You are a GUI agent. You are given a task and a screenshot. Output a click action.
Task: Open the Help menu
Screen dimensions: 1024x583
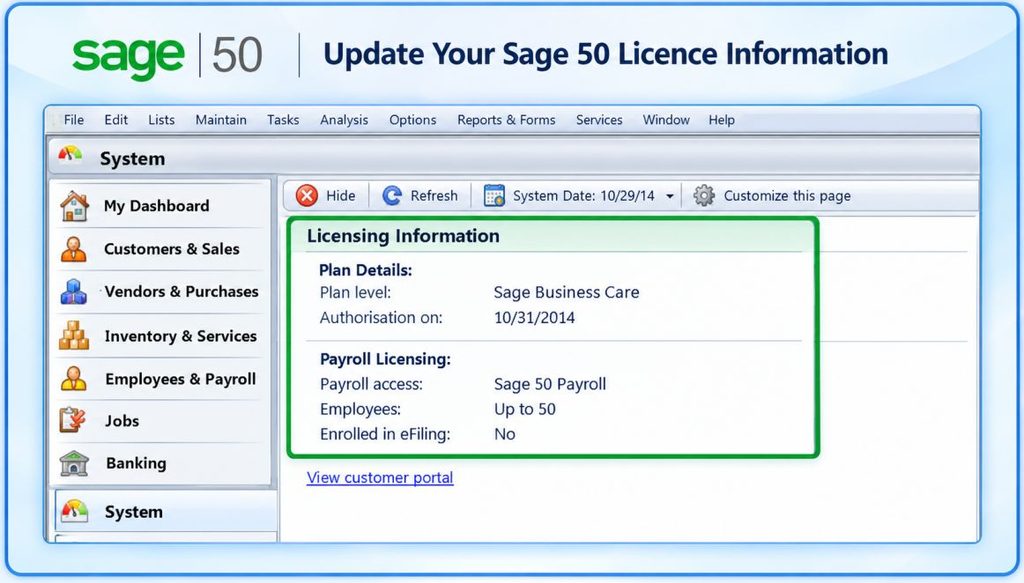pyautogui.click(x=722, y=120)
